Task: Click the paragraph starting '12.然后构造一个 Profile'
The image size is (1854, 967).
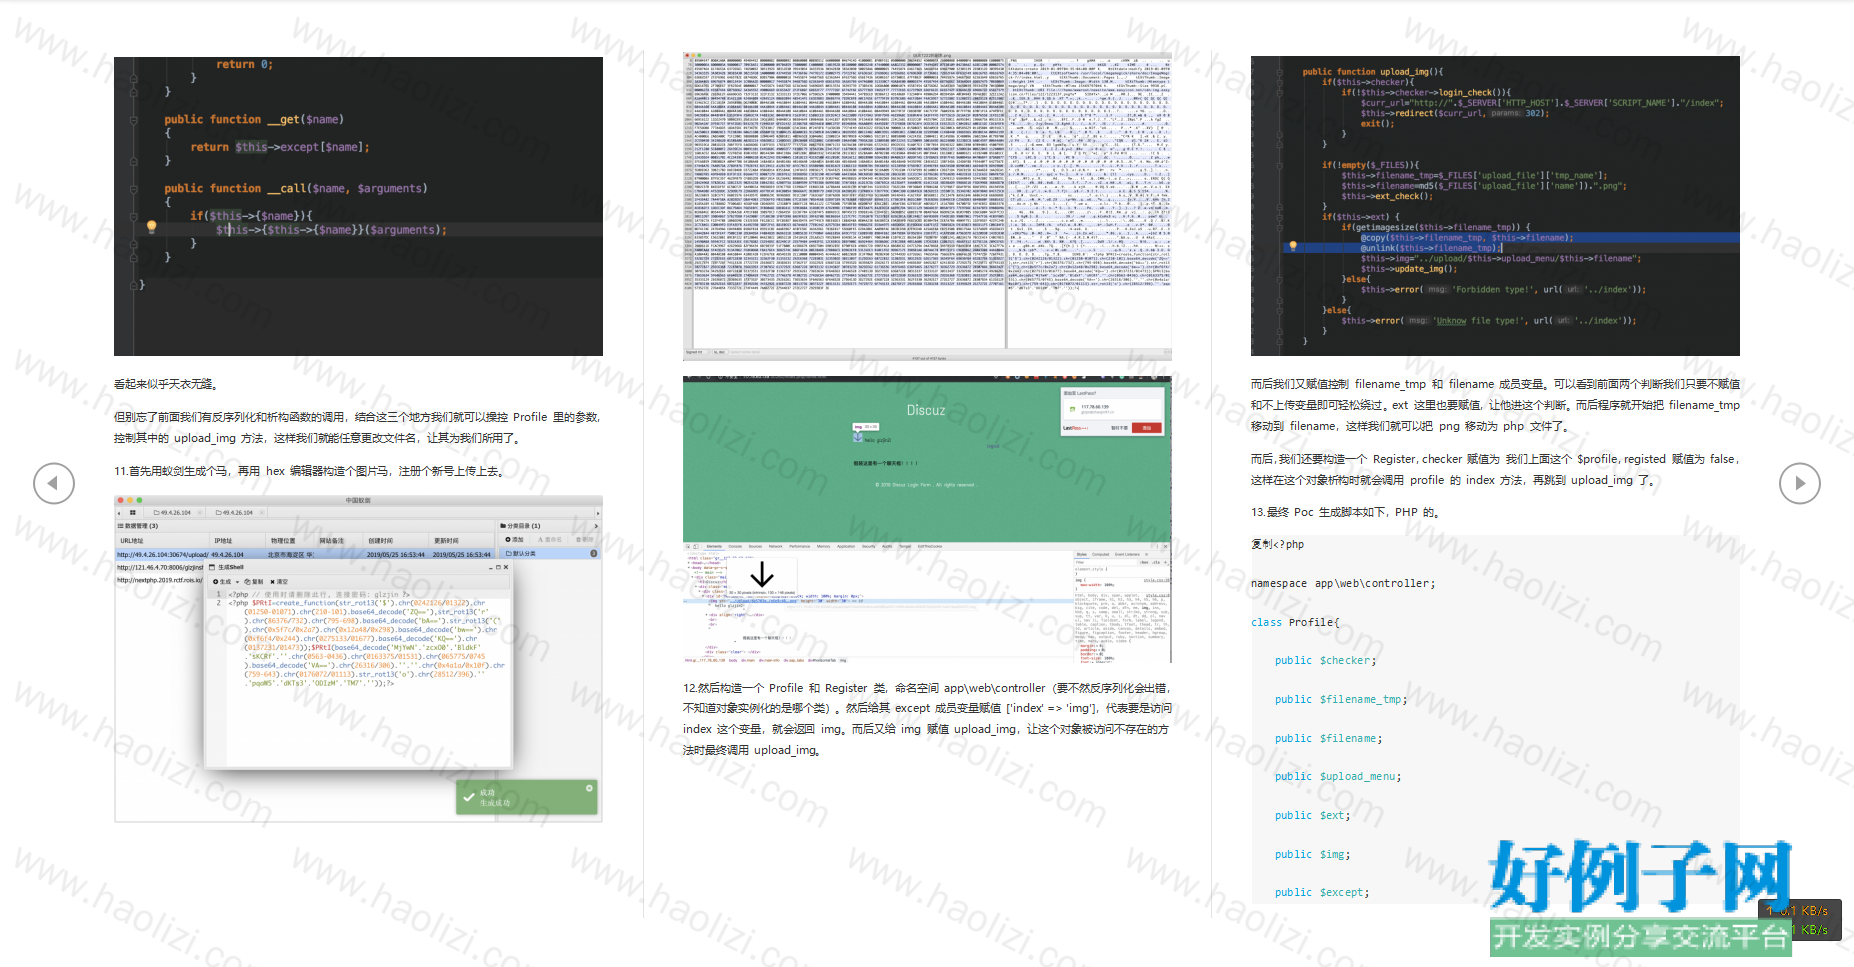Action: click(x=927, y=719)
